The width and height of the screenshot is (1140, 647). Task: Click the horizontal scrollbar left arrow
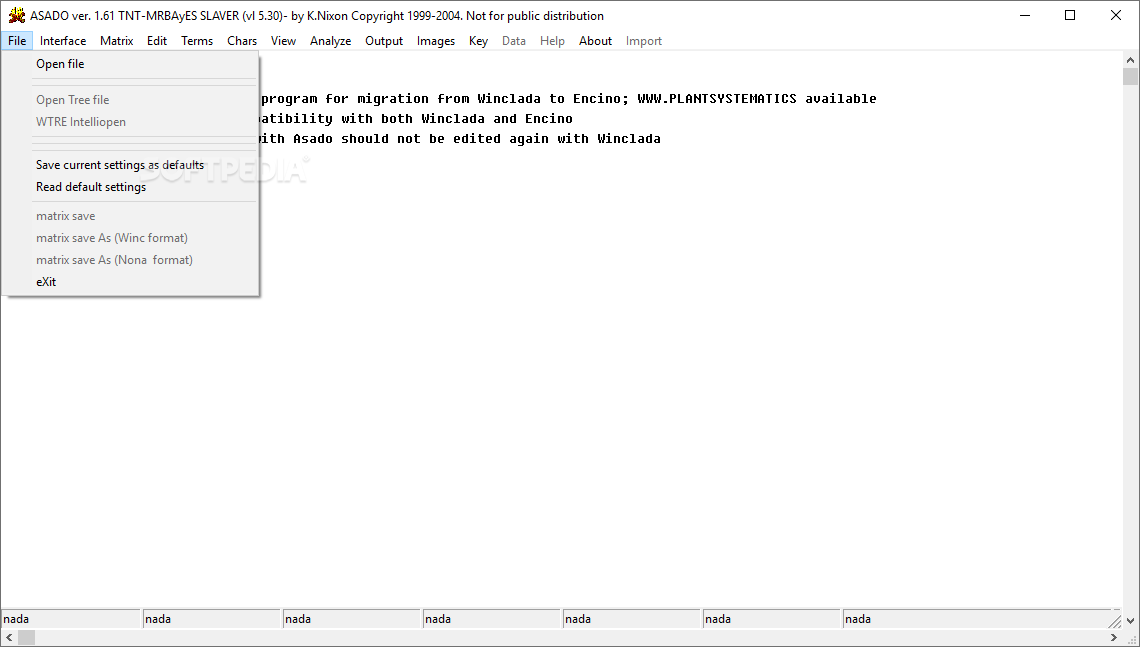[x=9, y=638]
